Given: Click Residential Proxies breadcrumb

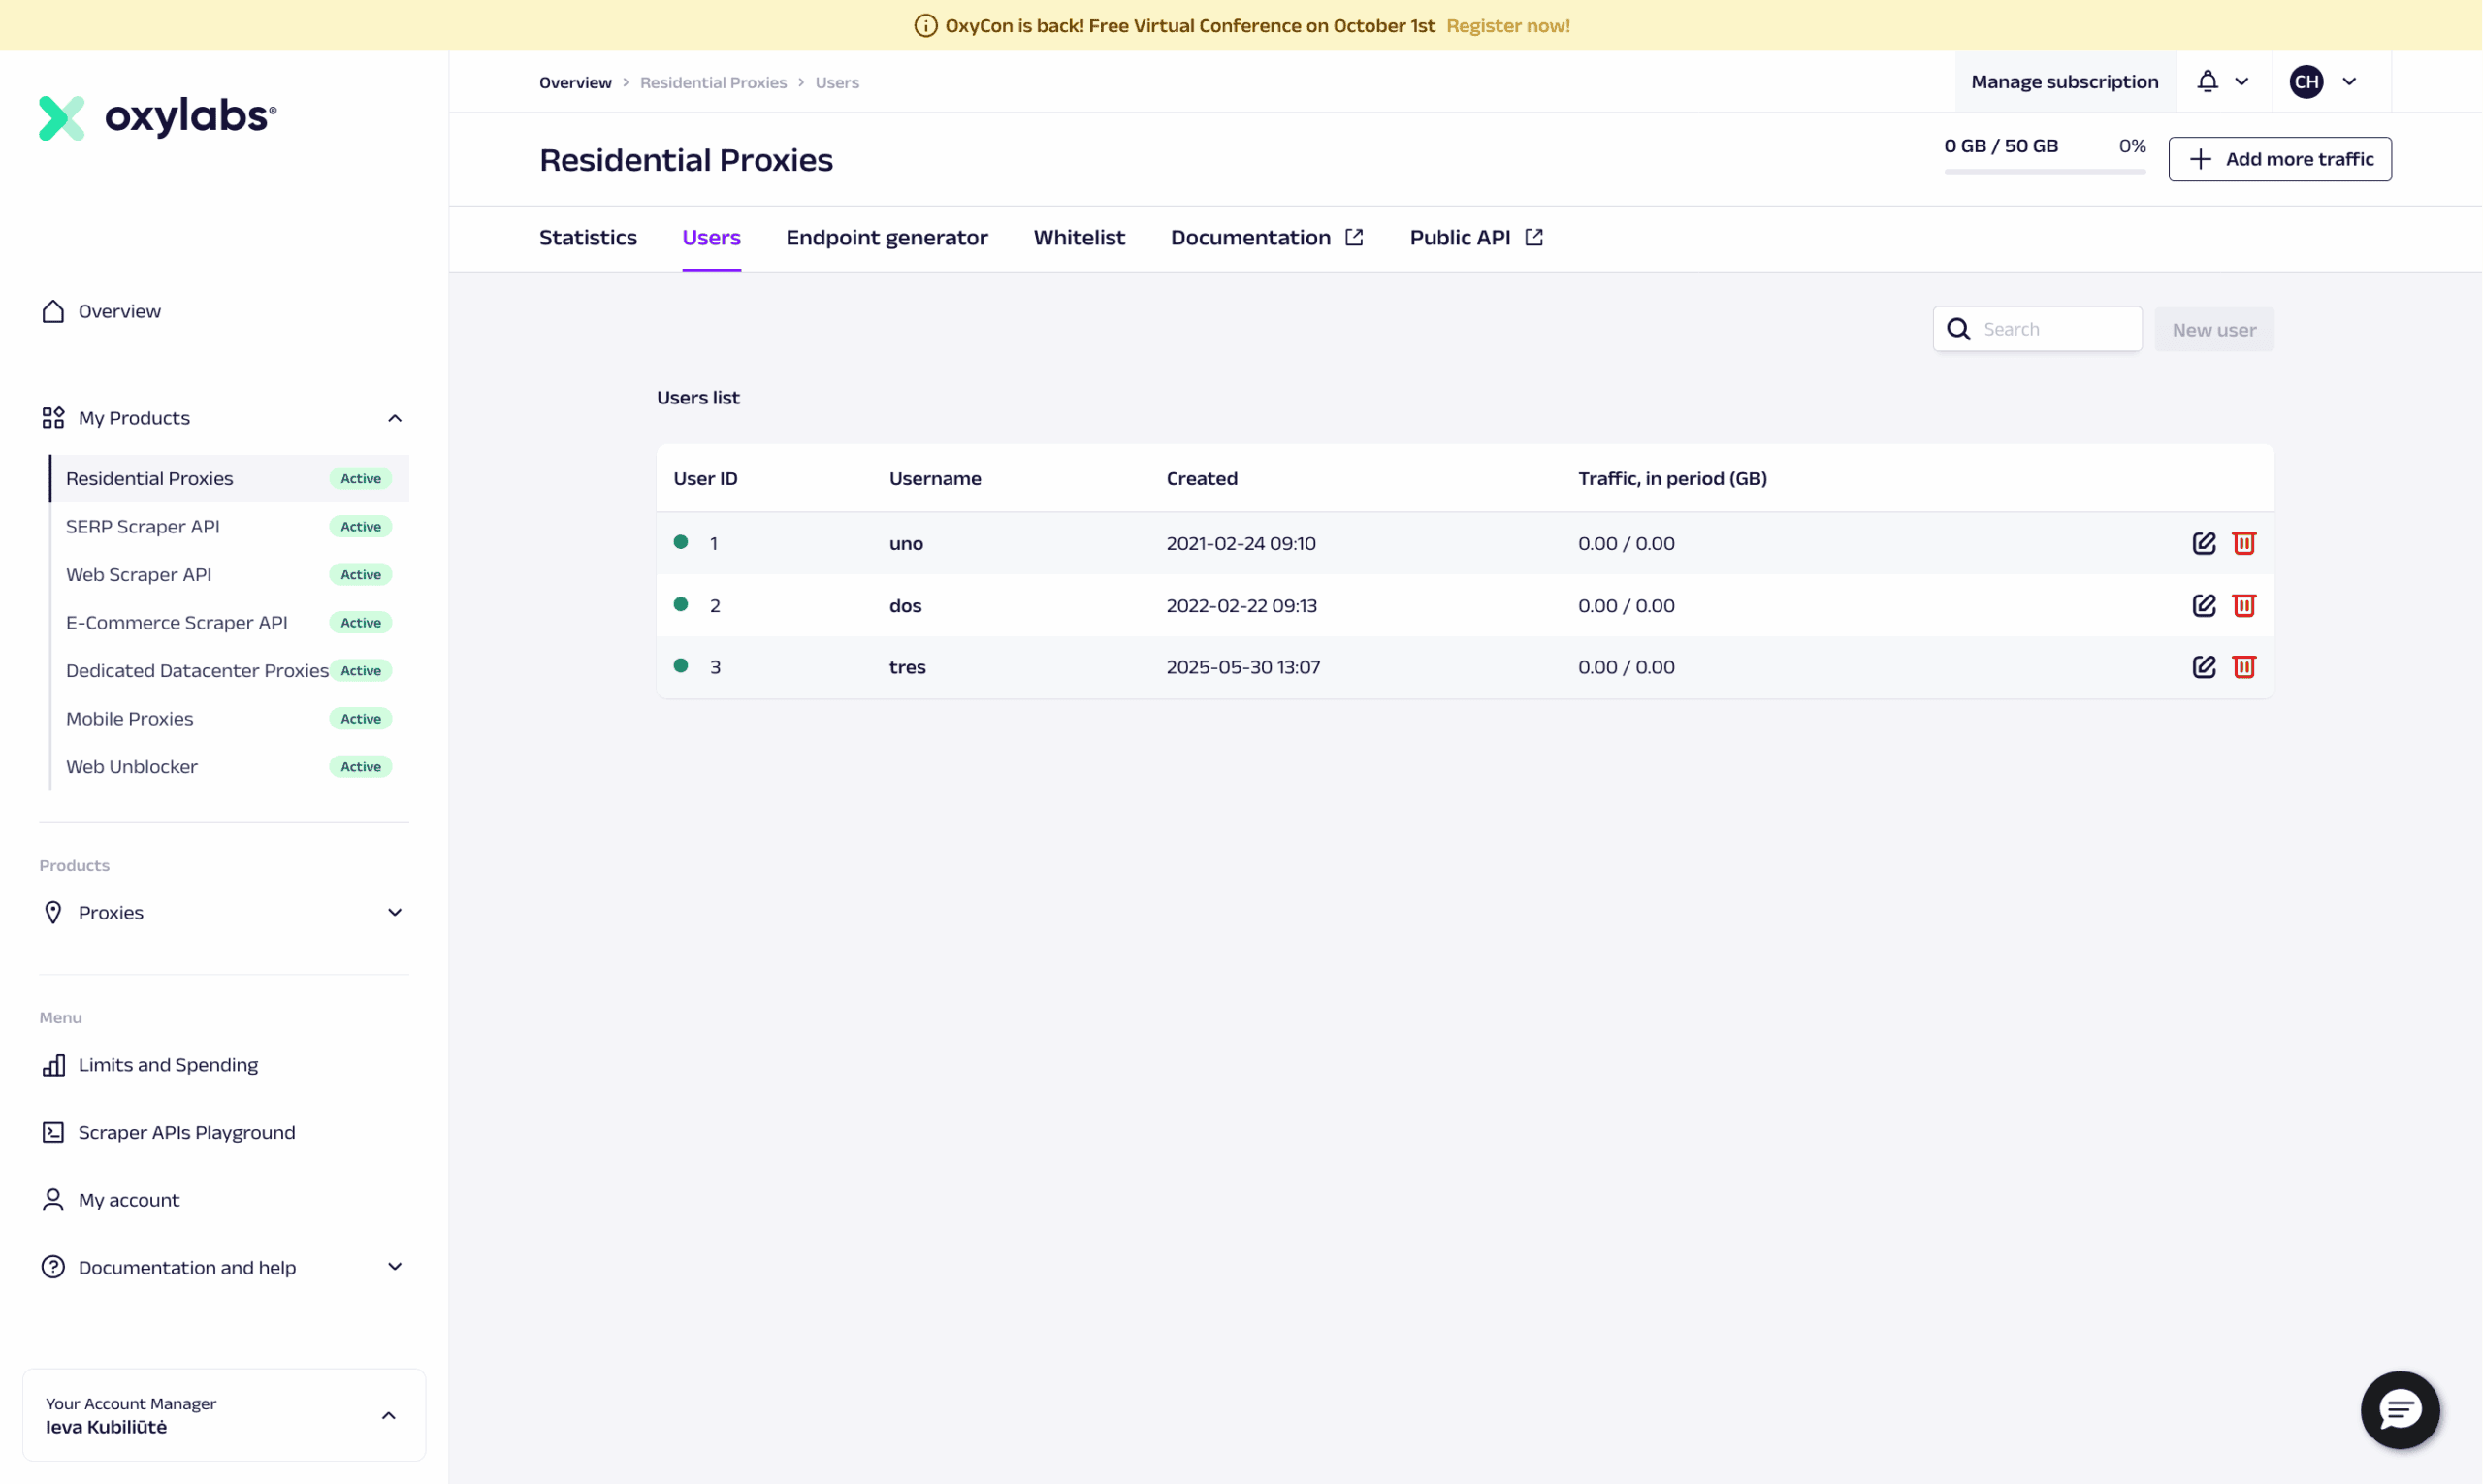Looking at the screenshot, I should point(713,83).
